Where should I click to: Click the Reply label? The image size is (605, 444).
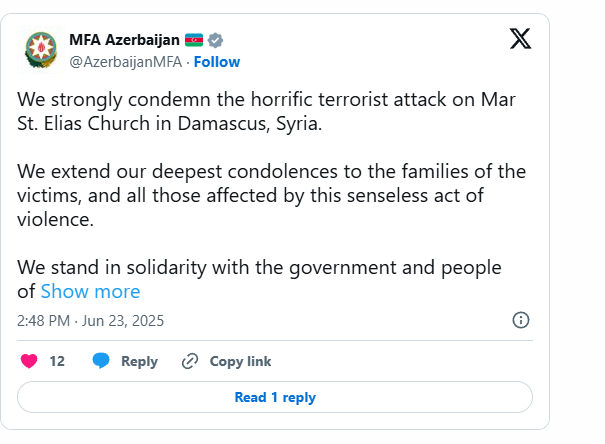[139, 361]
